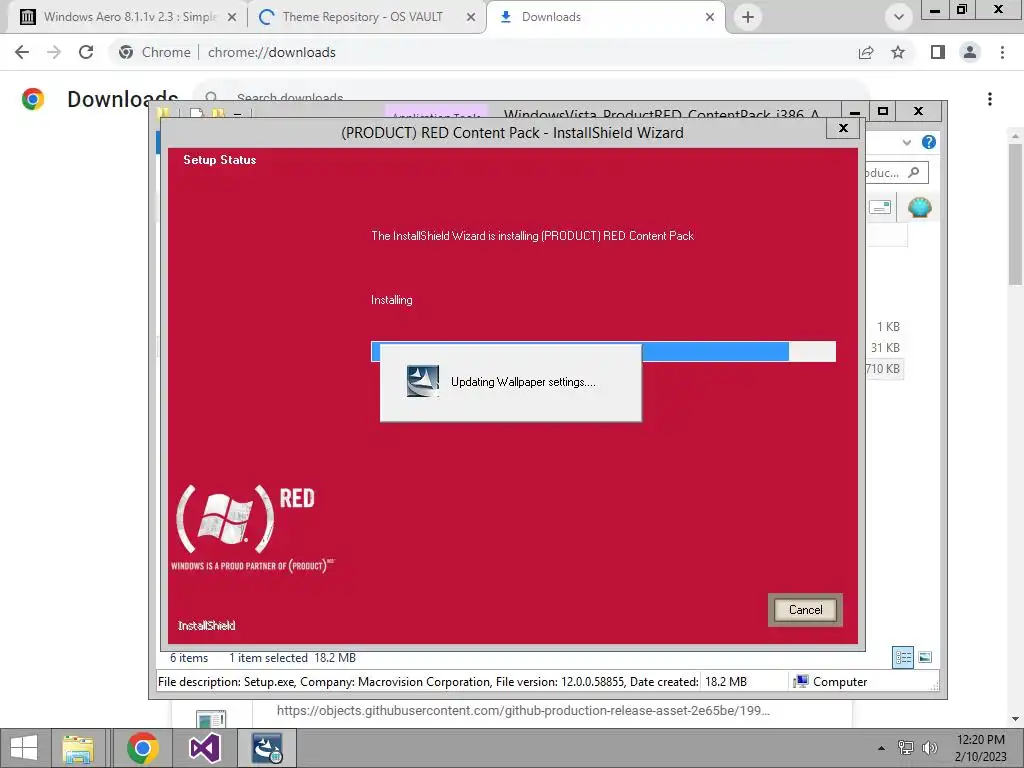
Task: Reload the Chrome page
Action: point(86,52)
